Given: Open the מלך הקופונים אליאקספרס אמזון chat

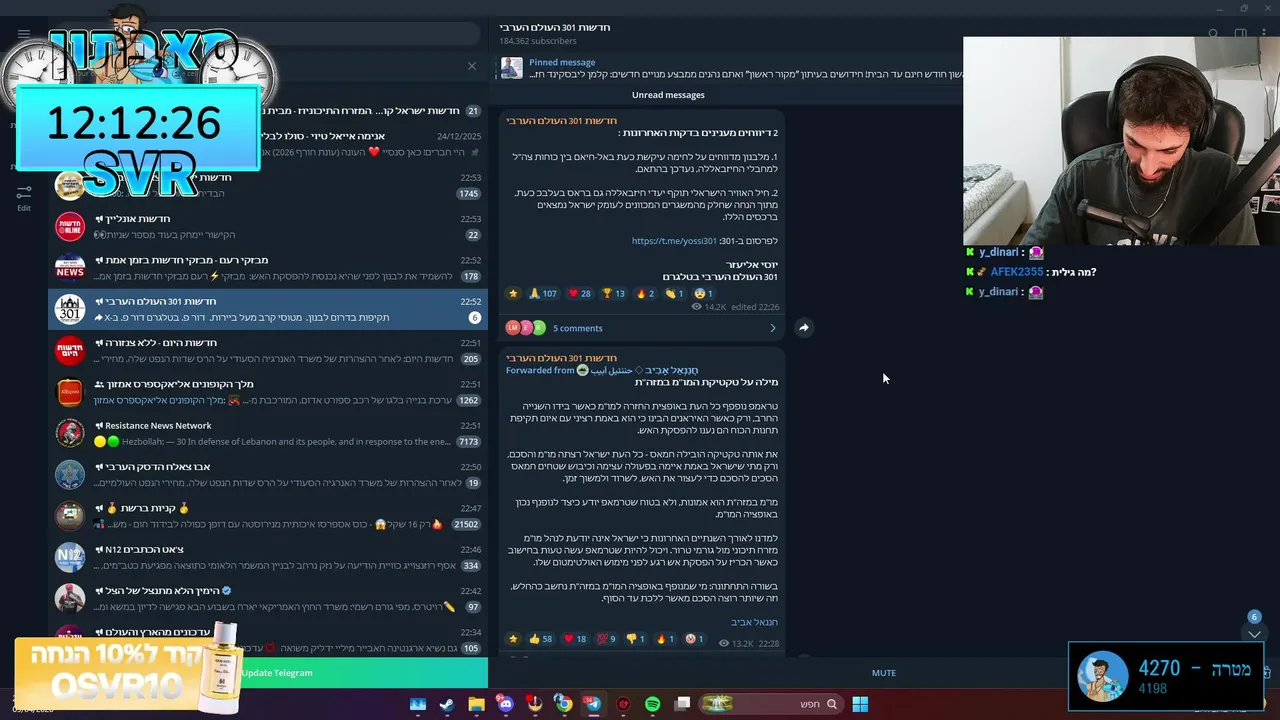Looking at the screenshot, I should point(268,392).
